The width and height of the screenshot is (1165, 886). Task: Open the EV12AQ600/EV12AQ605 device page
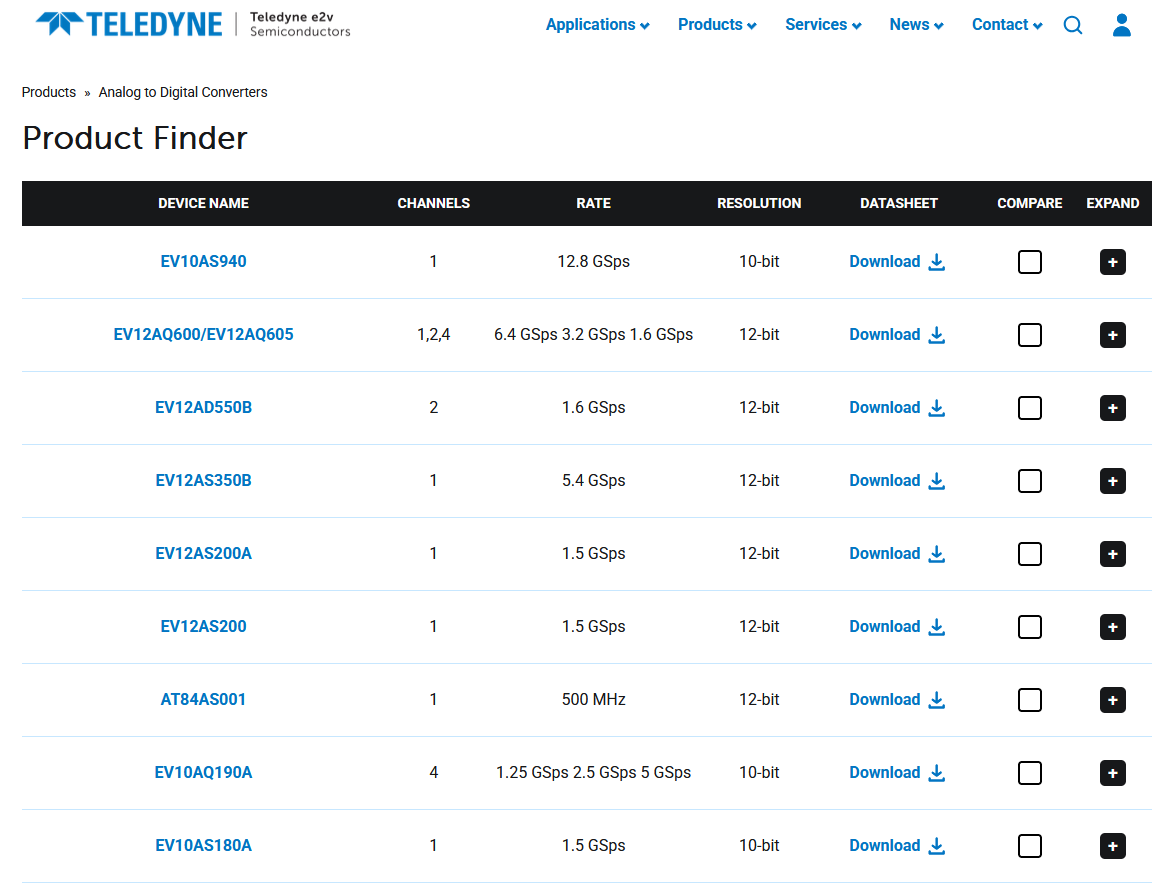(204, 334)
